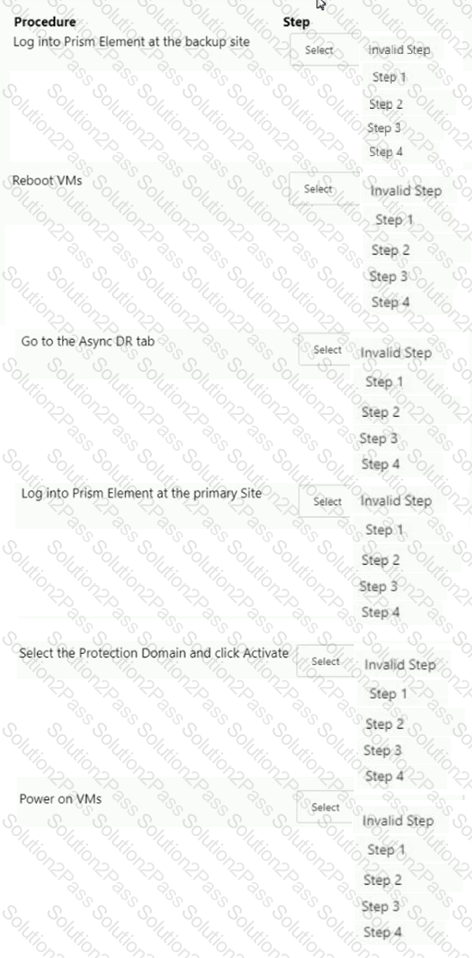Choose Step 3 for Protection Domain Activate
The width and height of the screenshot is (472, 958).
click(382, 750)
